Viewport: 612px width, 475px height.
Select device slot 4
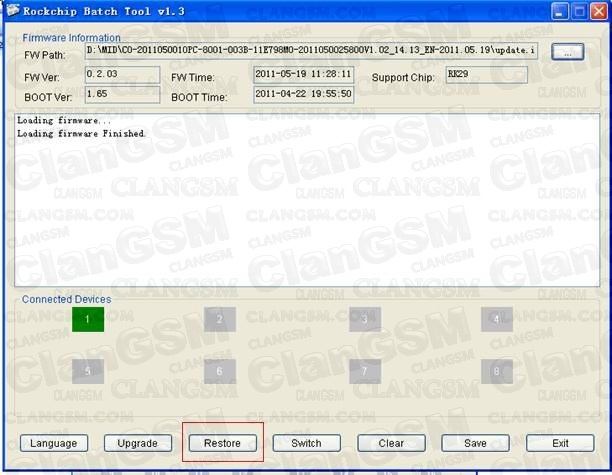[497, 319]
